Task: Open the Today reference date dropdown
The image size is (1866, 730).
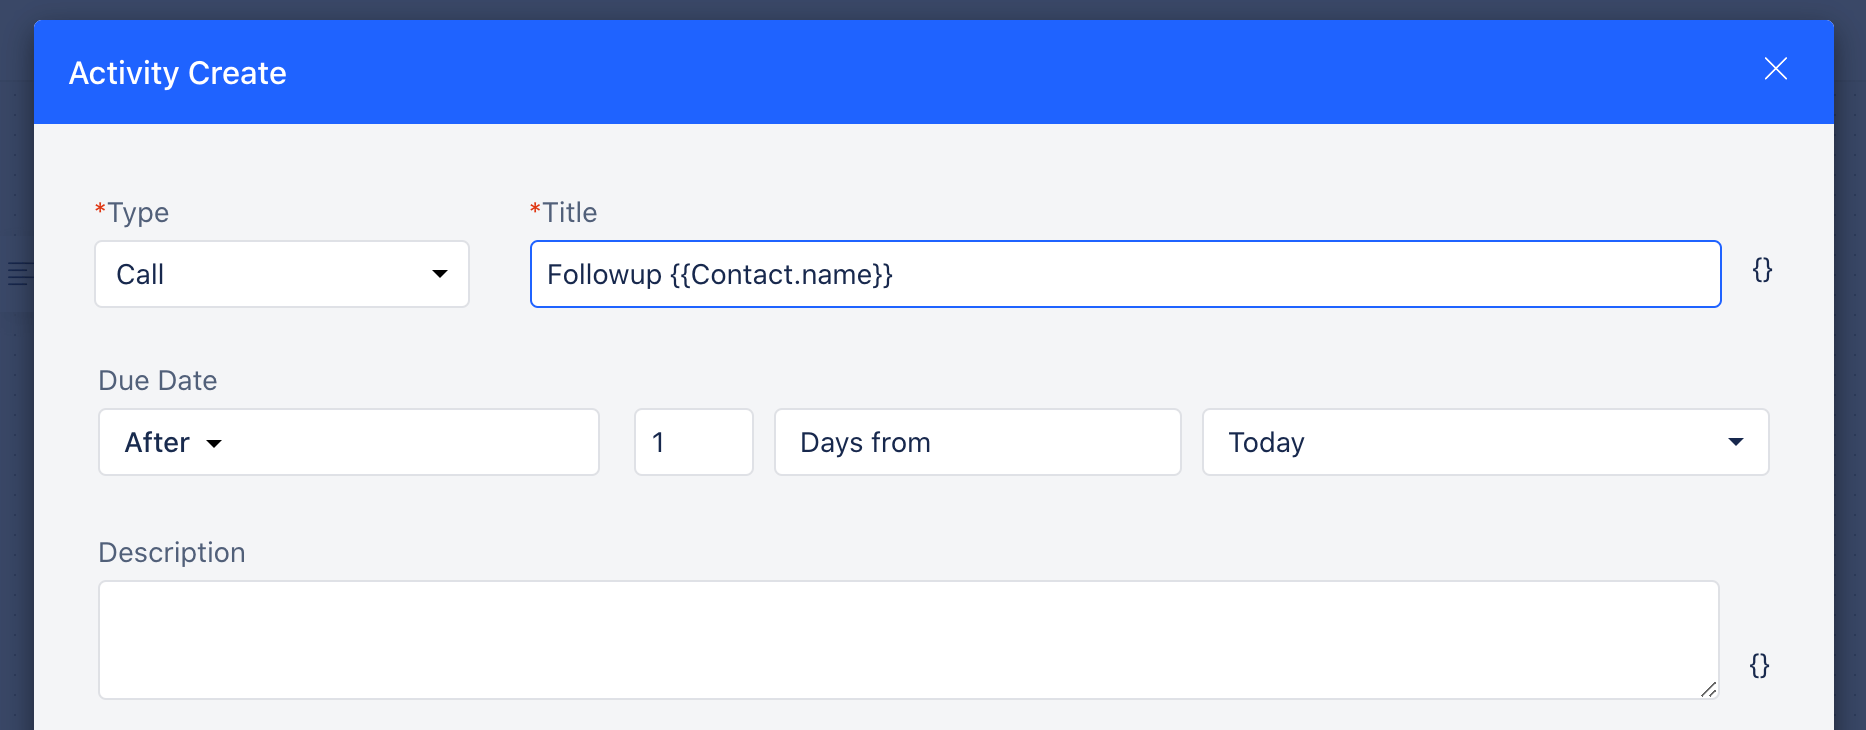Action: coord(1485,442)
